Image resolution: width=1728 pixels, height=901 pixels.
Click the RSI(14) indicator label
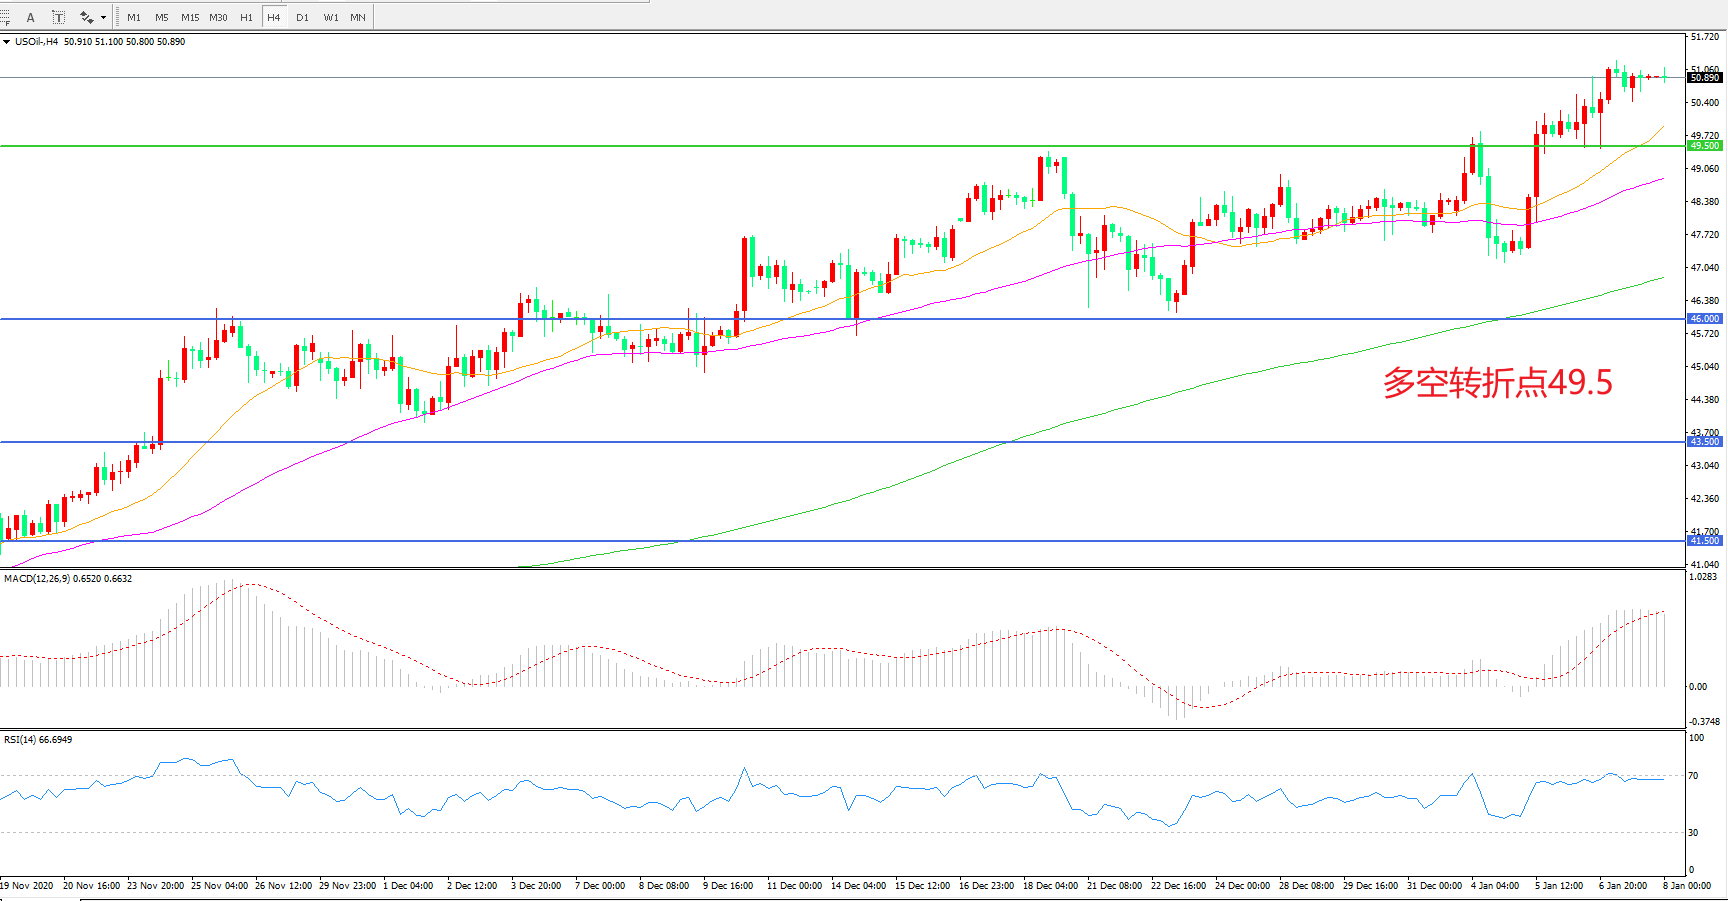pos(38,739)
